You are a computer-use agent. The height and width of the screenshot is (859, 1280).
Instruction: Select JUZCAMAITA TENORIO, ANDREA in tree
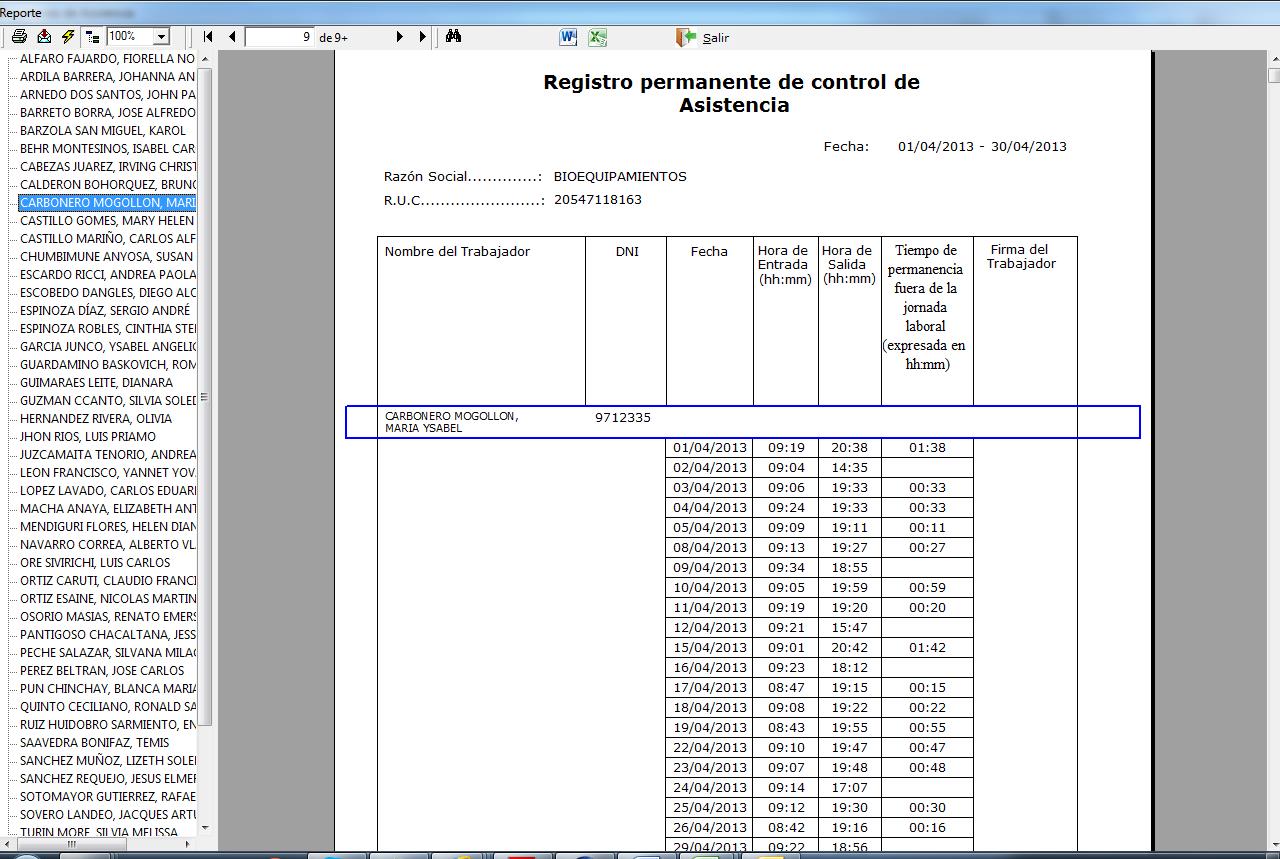point(107,454)
